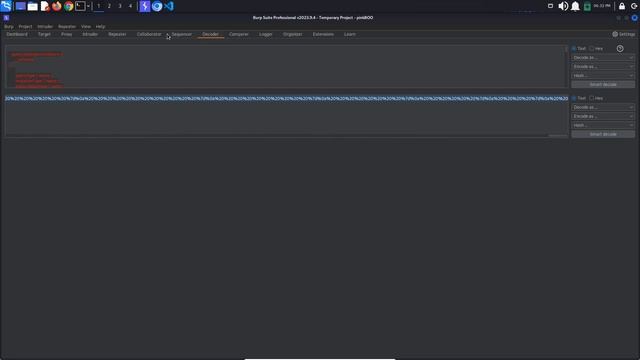Screen dimensions: 640x360
Task: Open terminal emulator from taskbar
Action: coord(80,6)
